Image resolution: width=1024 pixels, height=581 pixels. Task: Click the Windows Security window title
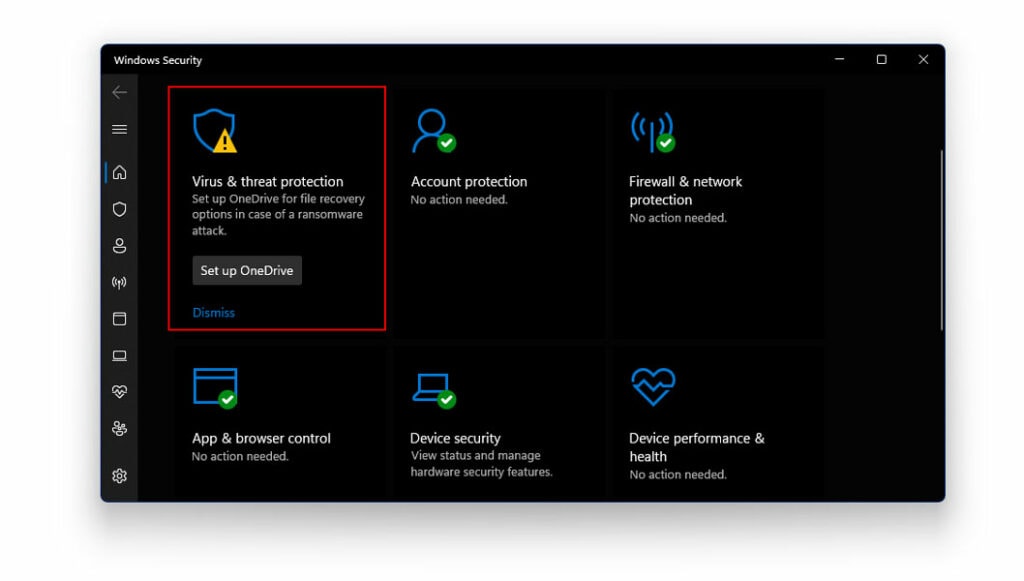pyautogui.click(x=158, y=60)
